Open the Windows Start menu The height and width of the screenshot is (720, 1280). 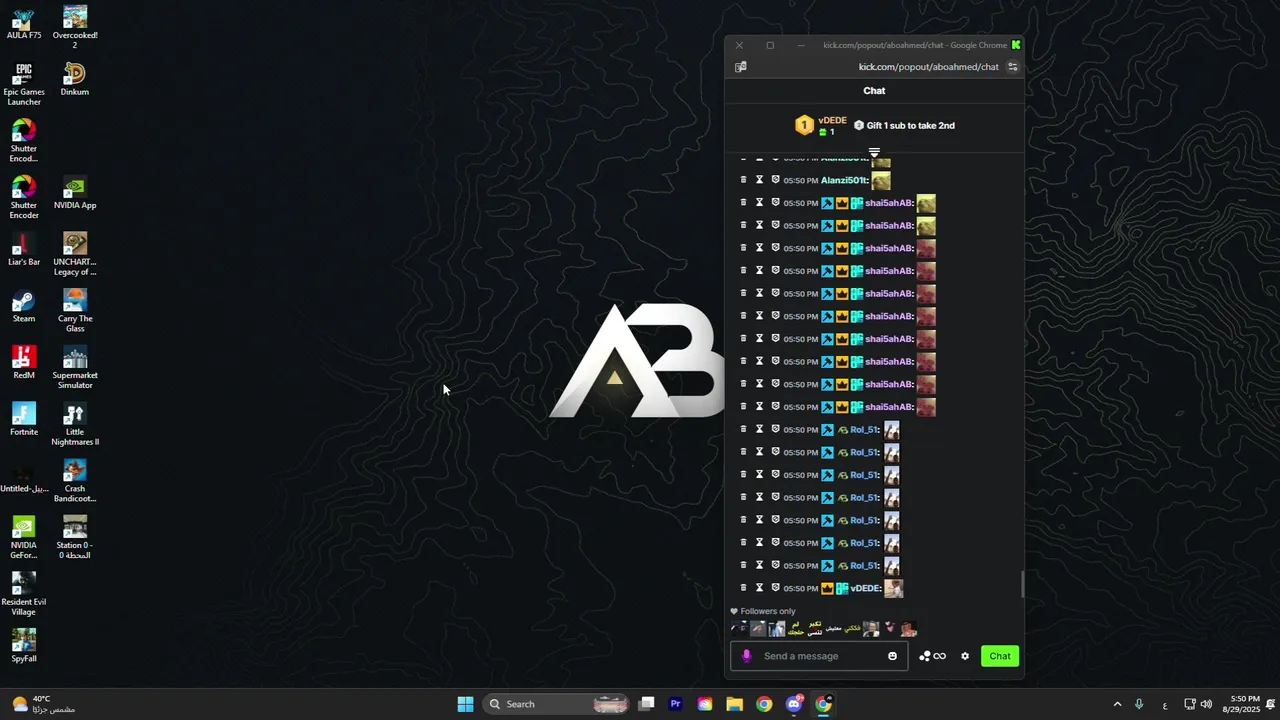[465, 704]
